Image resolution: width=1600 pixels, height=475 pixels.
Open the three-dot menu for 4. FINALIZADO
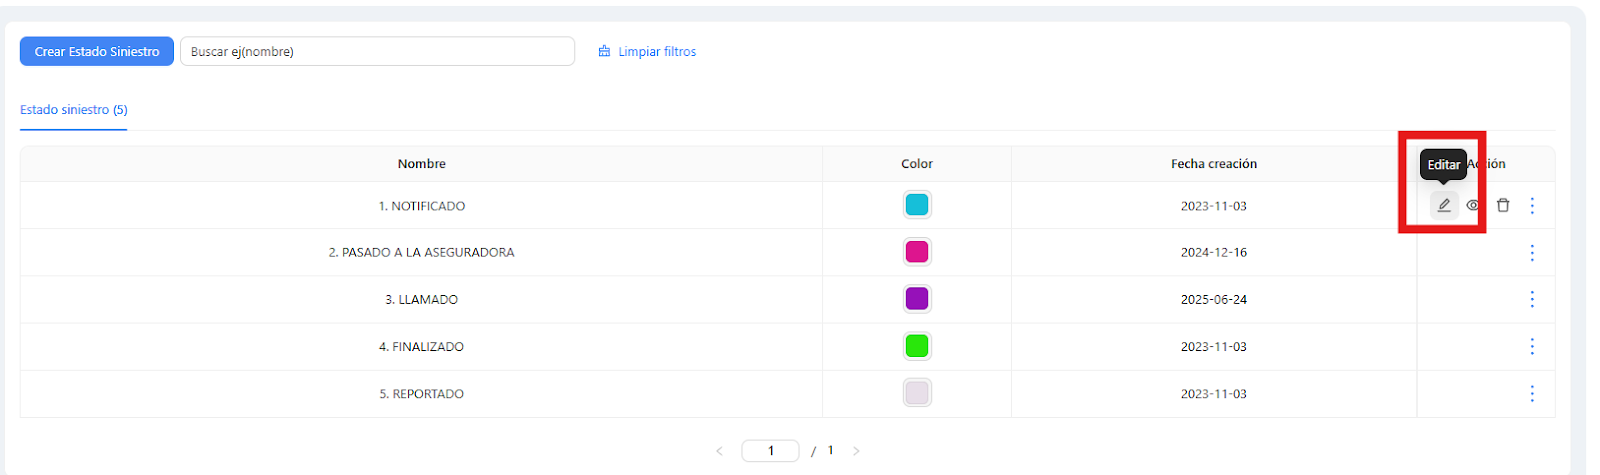(1532, 346)
